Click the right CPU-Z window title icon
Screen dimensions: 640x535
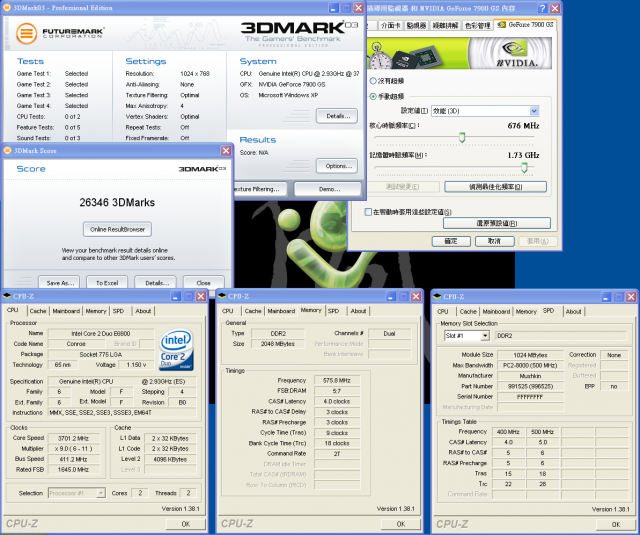coord(437,296)
